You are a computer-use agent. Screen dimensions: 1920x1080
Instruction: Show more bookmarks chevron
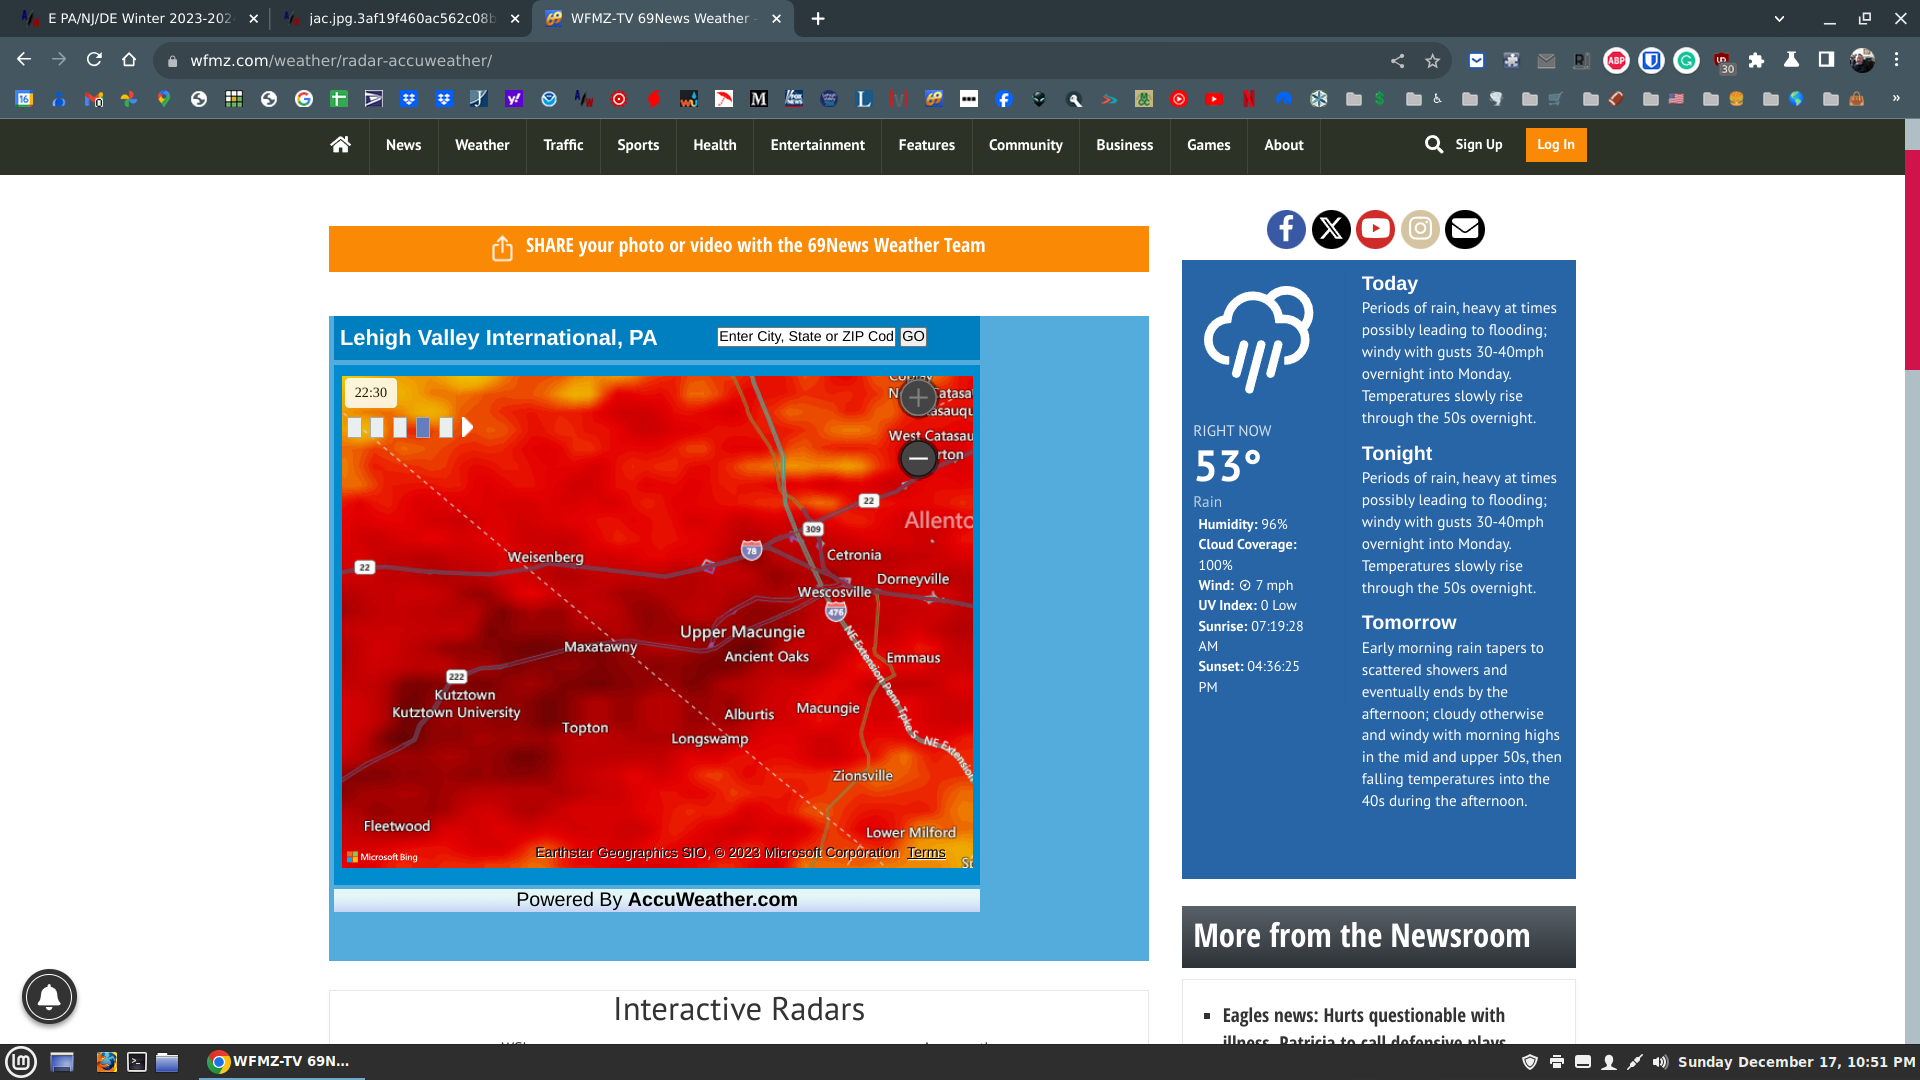(x=1896, y=98)
